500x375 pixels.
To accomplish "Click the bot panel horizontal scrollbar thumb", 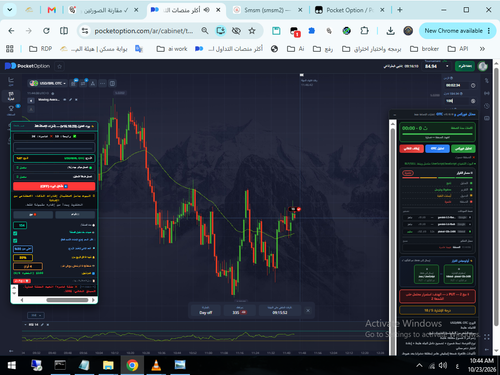I will [x=67, y=300].
